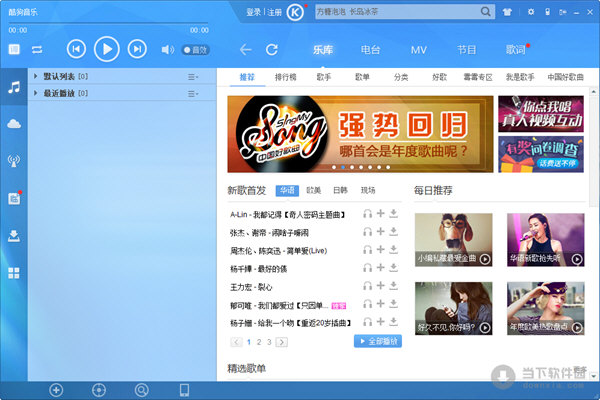Open the desktop lyrics icon beside repeat

tap(14, 49)
